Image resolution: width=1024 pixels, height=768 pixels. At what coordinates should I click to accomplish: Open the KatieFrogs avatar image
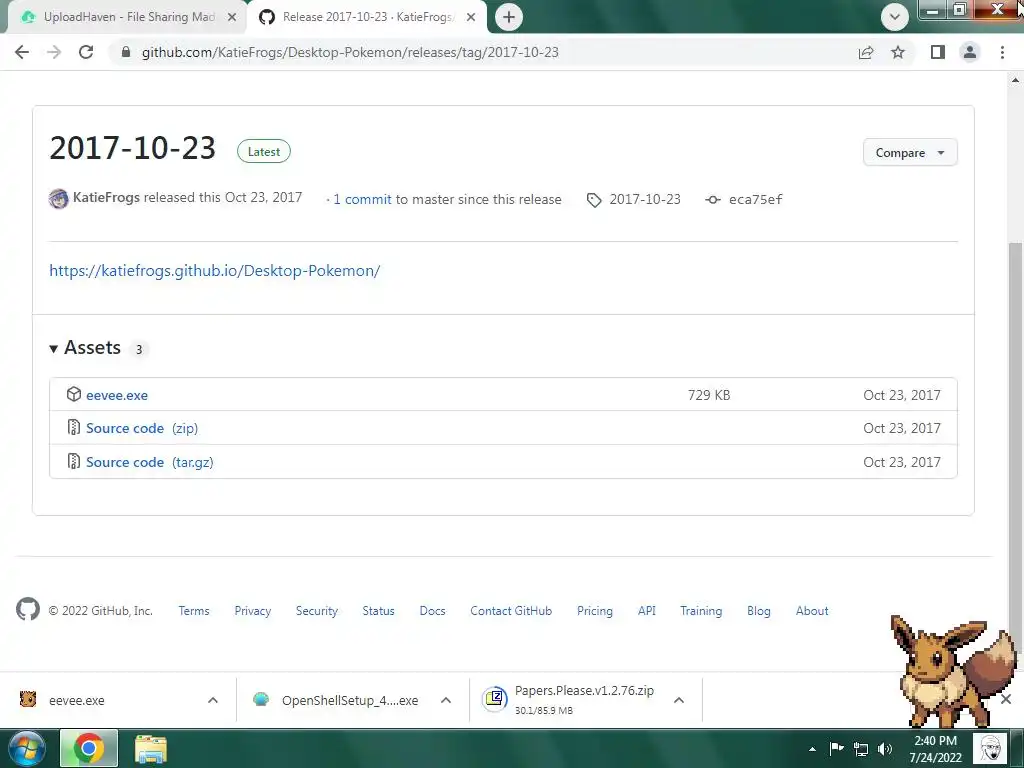coord(59,199)
